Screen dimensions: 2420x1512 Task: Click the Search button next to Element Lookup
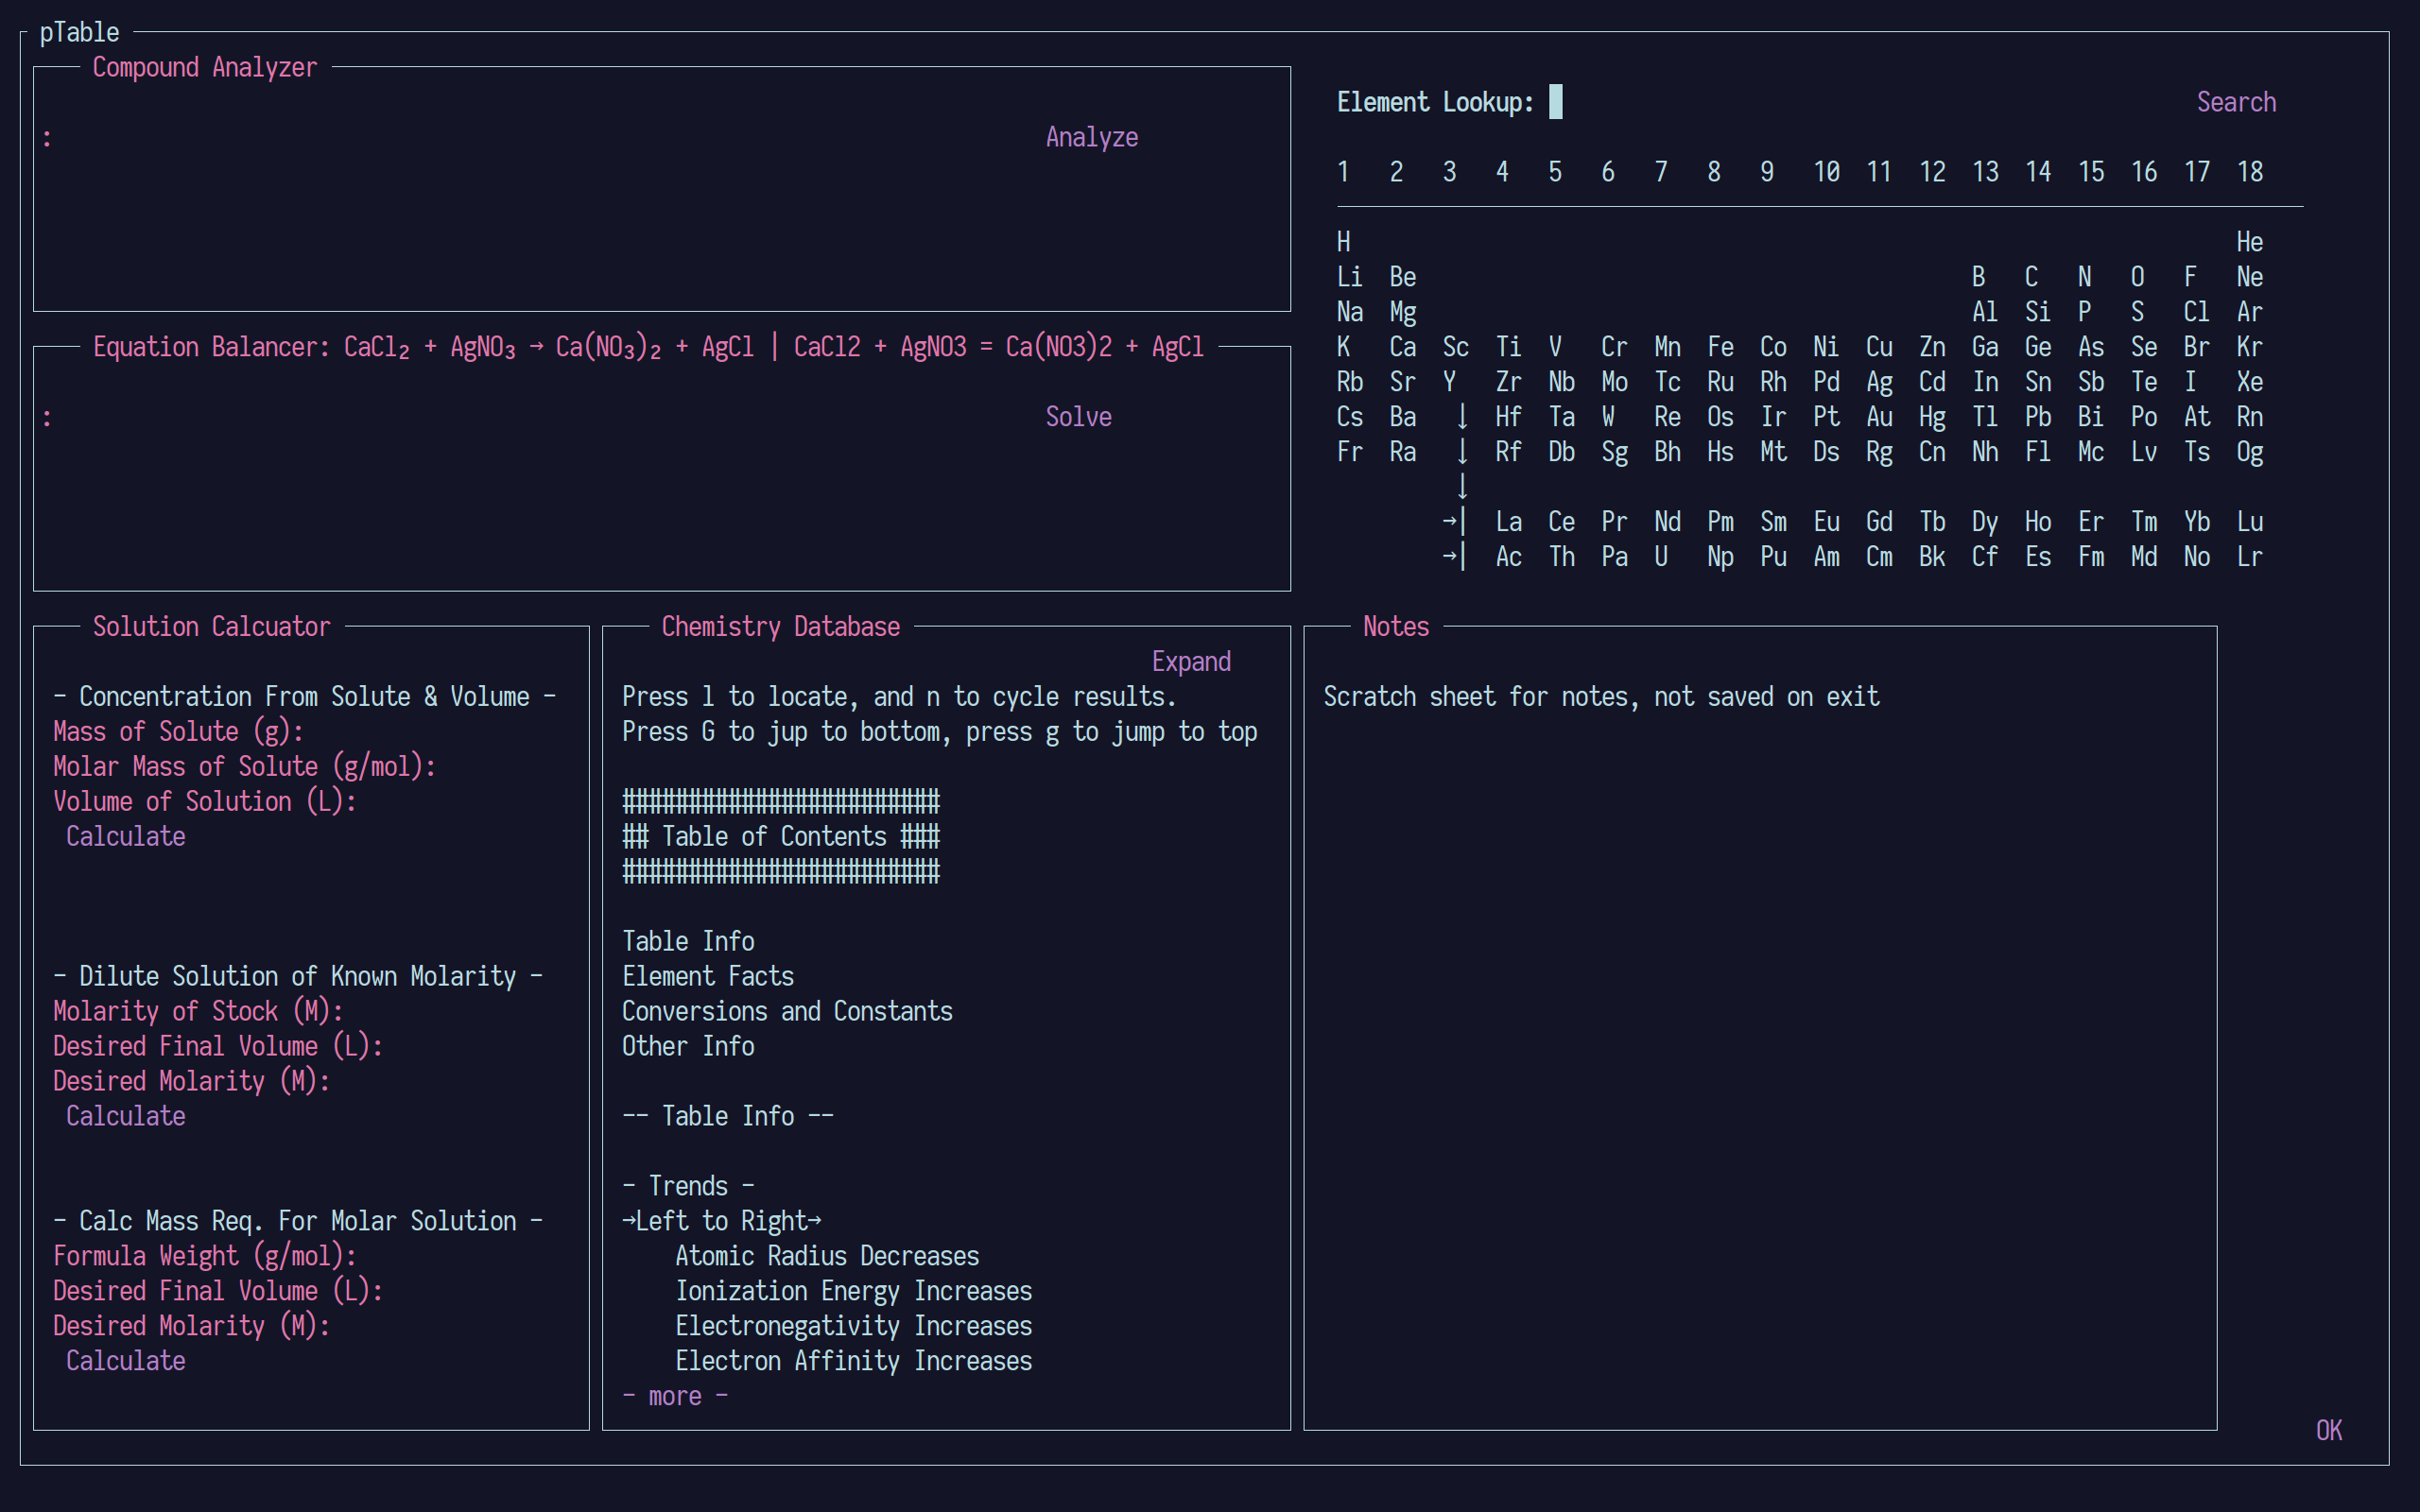pyautogui.click(x=2235, y=102)
